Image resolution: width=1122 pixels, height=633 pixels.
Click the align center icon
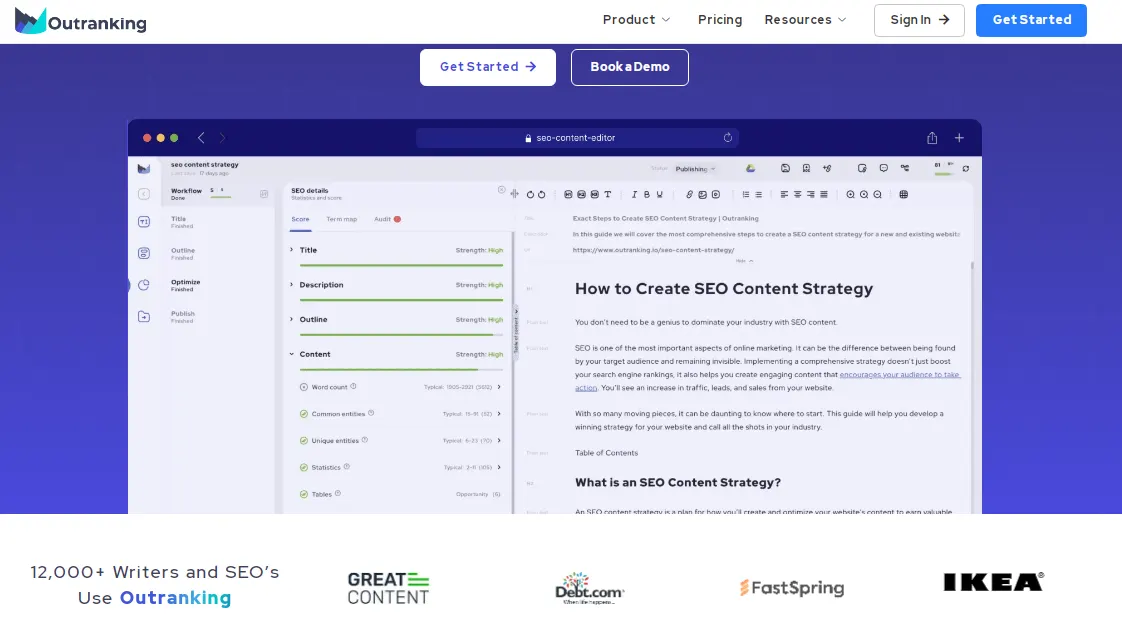797,195
